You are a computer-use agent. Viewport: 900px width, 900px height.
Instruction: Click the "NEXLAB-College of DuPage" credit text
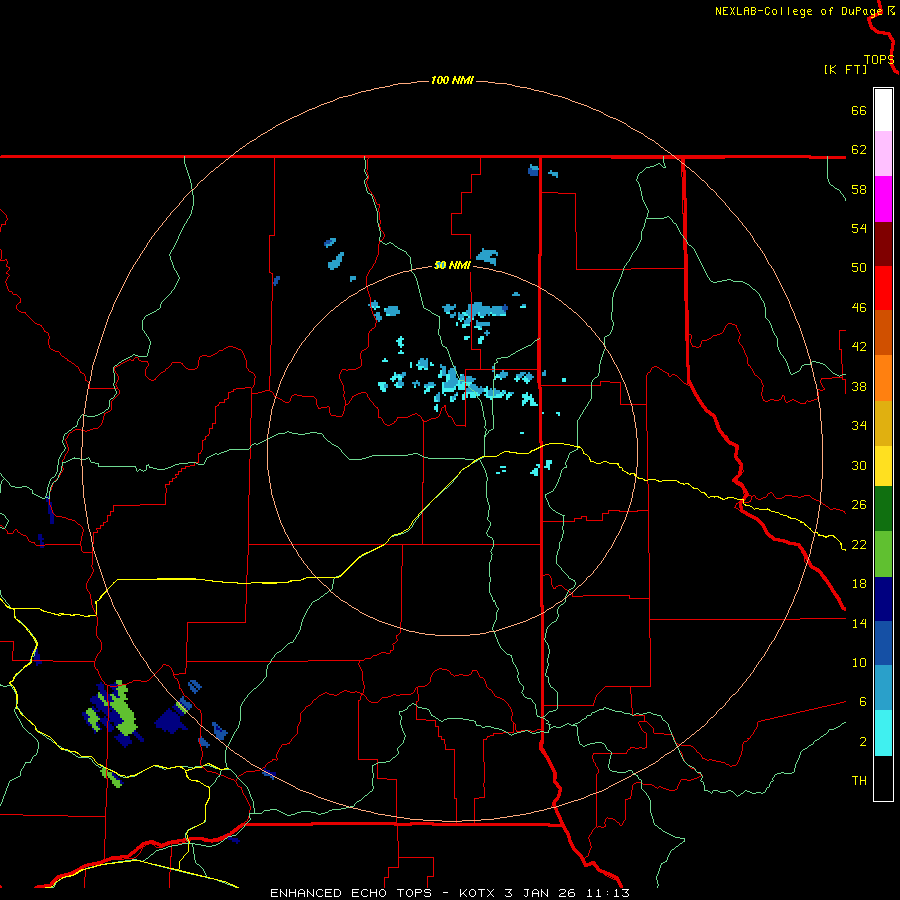[800, 11]
